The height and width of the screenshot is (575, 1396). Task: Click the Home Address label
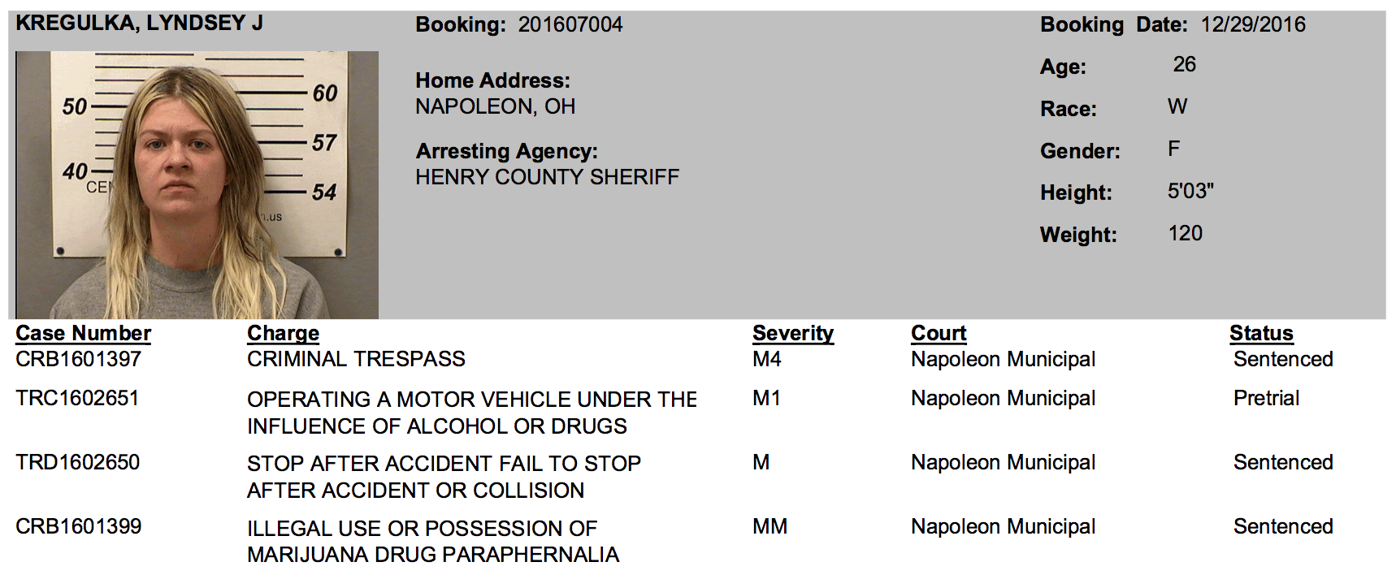[x=493, y=81]
